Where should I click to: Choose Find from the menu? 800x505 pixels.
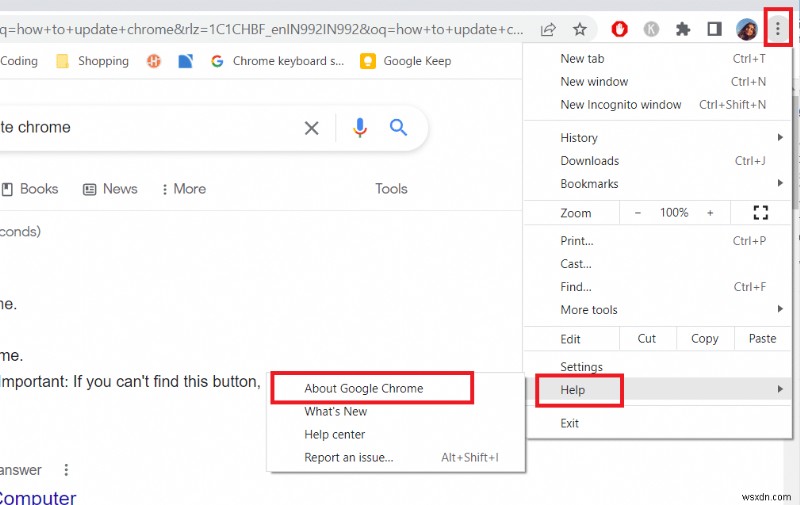[658, 287]
